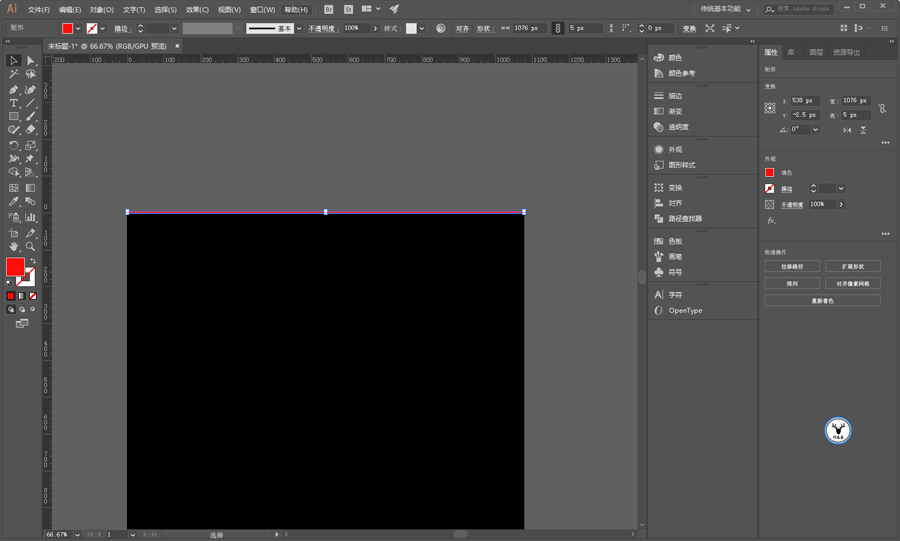
Task: Select the Pen tool in the toolbox
Action: click(x=14, y=89)
